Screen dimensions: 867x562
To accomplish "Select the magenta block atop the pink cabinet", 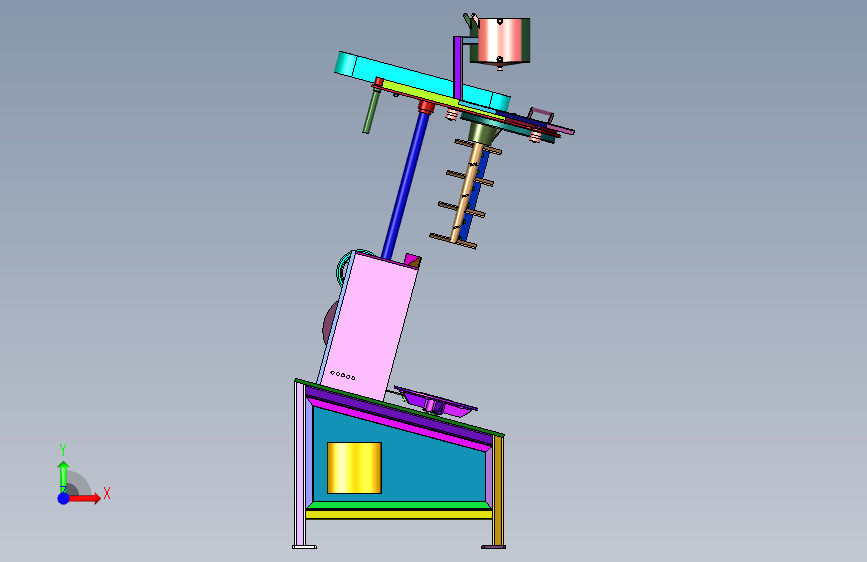I will coord(412,260).
